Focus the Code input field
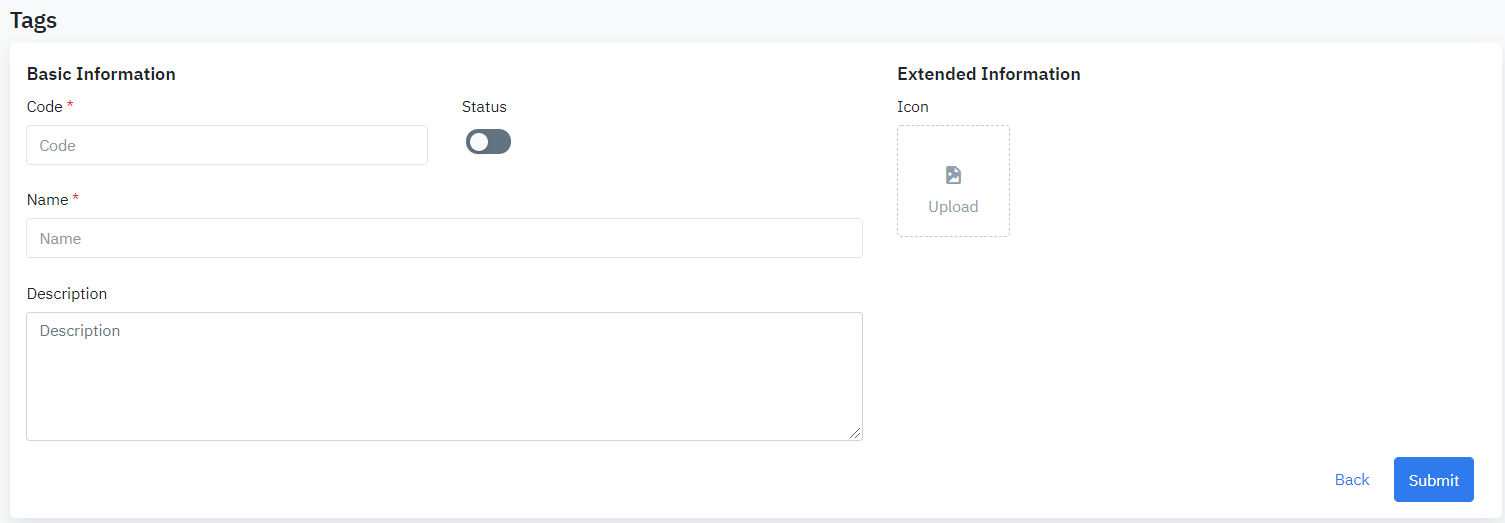The height and width of the screenshot is (523, 1505). coord(227,145)
